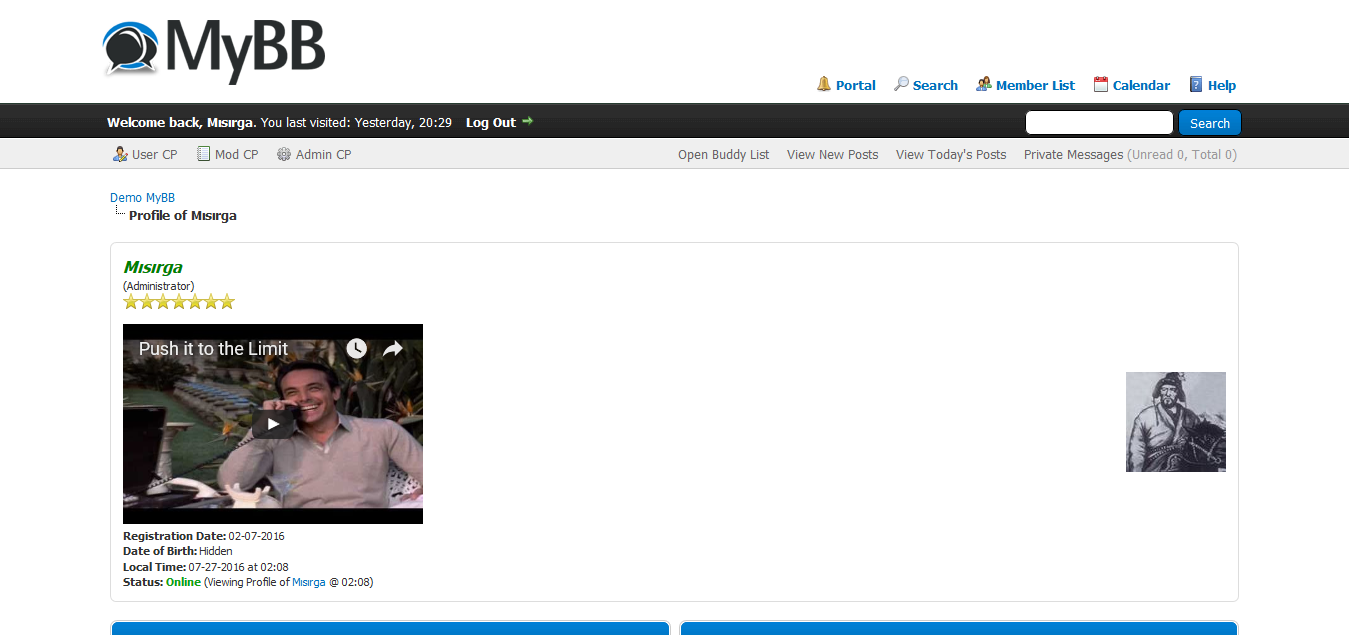The height and width of the screenshot is (635, 1349).
Task: Click the video title Push it to the Limit
Action: [x=213, y=349]
